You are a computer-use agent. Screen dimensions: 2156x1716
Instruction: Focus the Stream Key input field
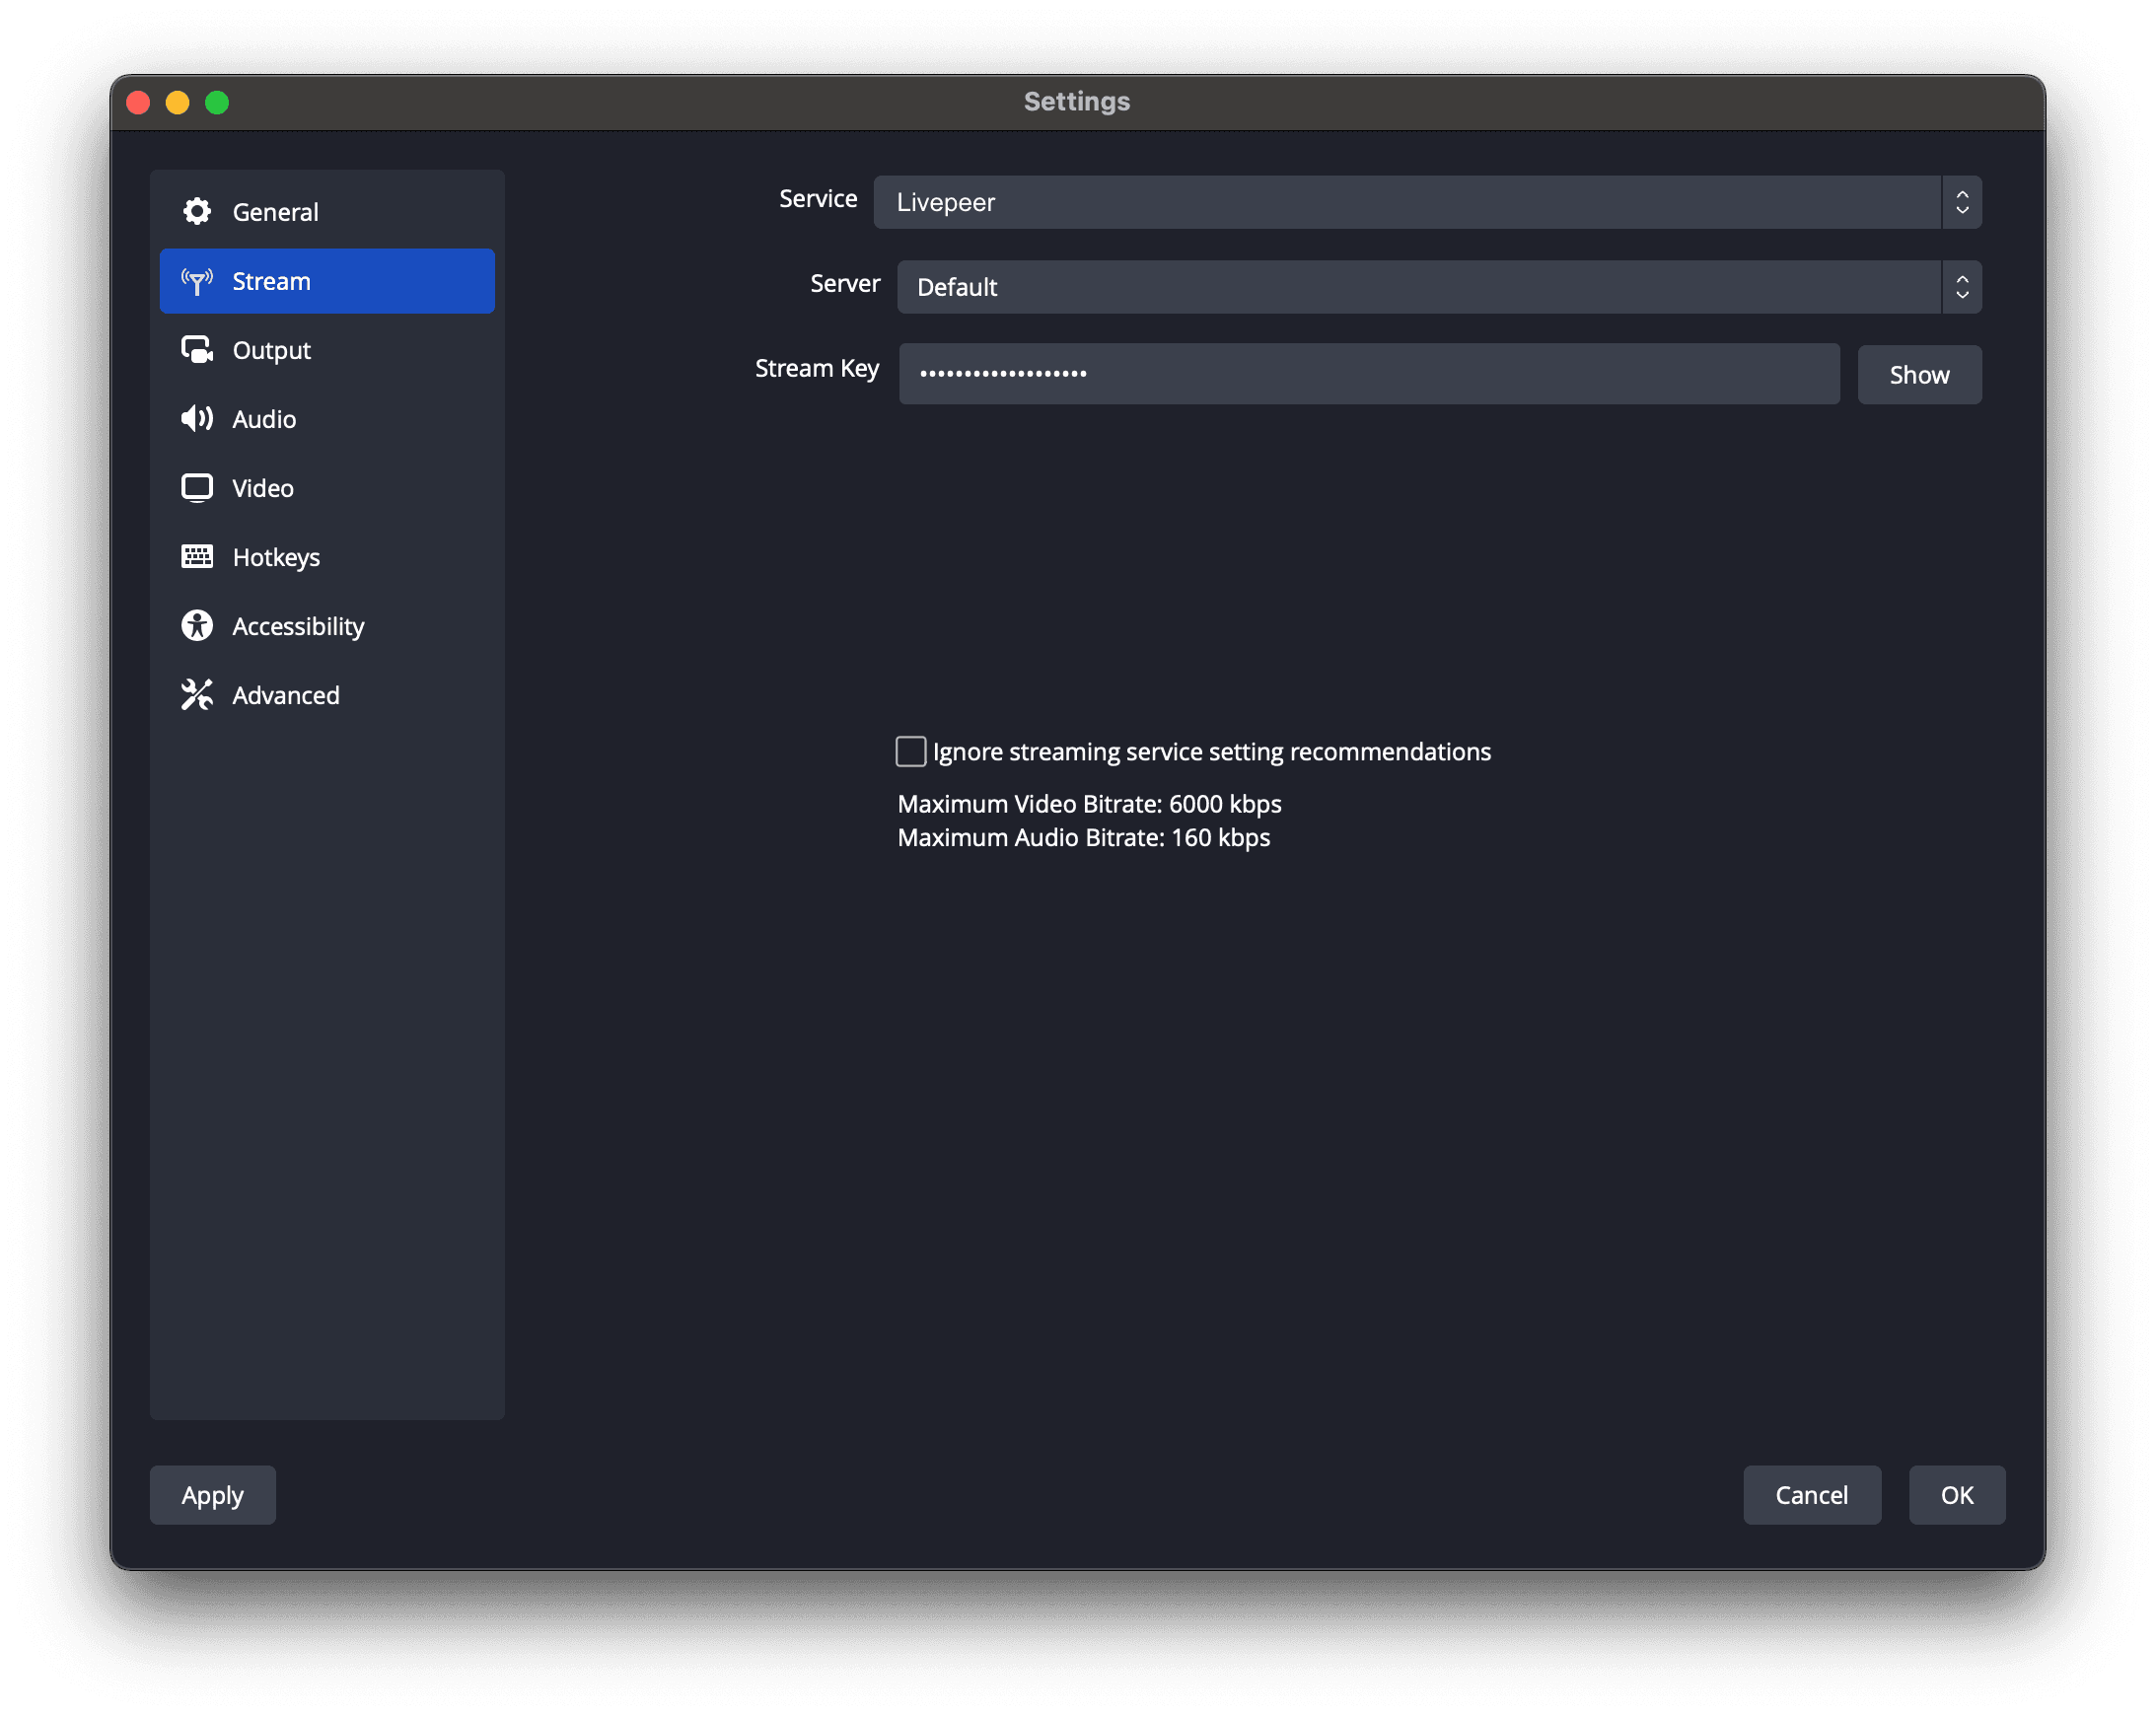[1368, 374]
